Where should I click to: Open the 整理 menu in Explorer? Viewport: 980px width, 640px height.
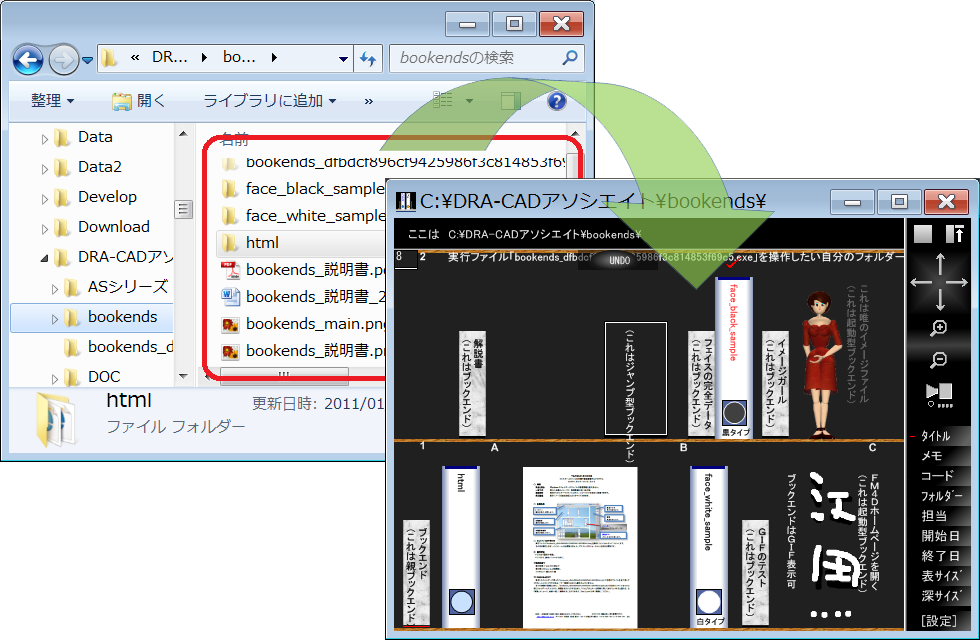(52, 101)
